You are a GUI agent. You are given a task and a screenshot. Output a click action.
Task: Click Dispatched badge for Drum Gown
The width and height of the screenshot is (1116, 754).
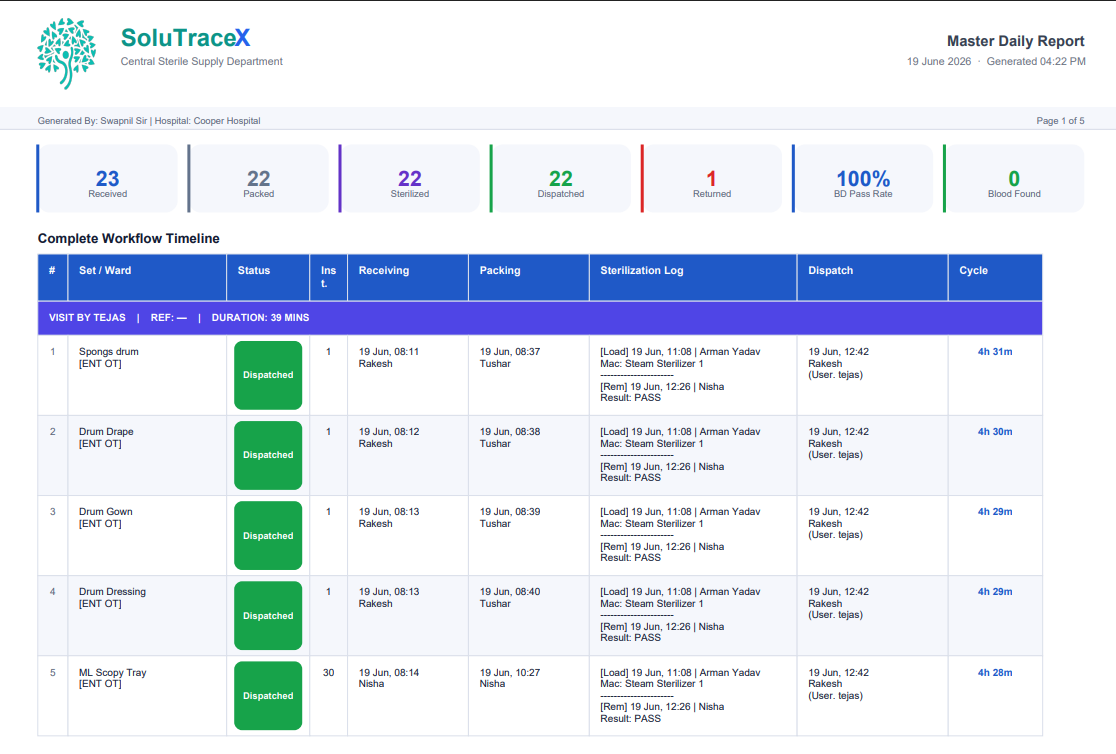click(x=268, y=535)
